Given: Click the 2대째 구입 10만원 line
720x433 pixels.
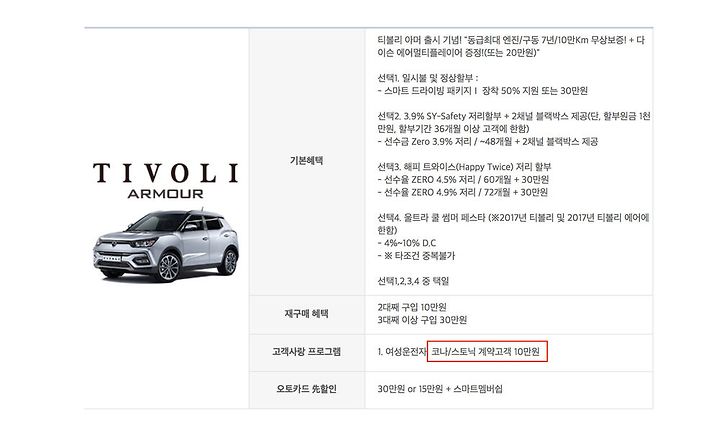Looking at the screenshot, I should point(412,307).
